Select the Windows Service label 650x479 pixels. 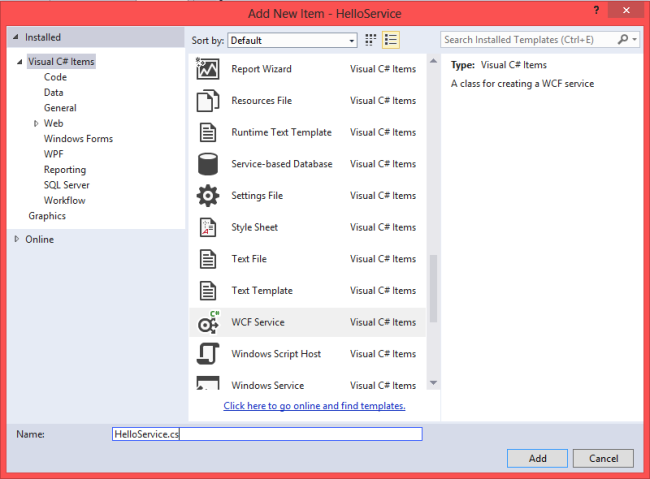[267, 385]
